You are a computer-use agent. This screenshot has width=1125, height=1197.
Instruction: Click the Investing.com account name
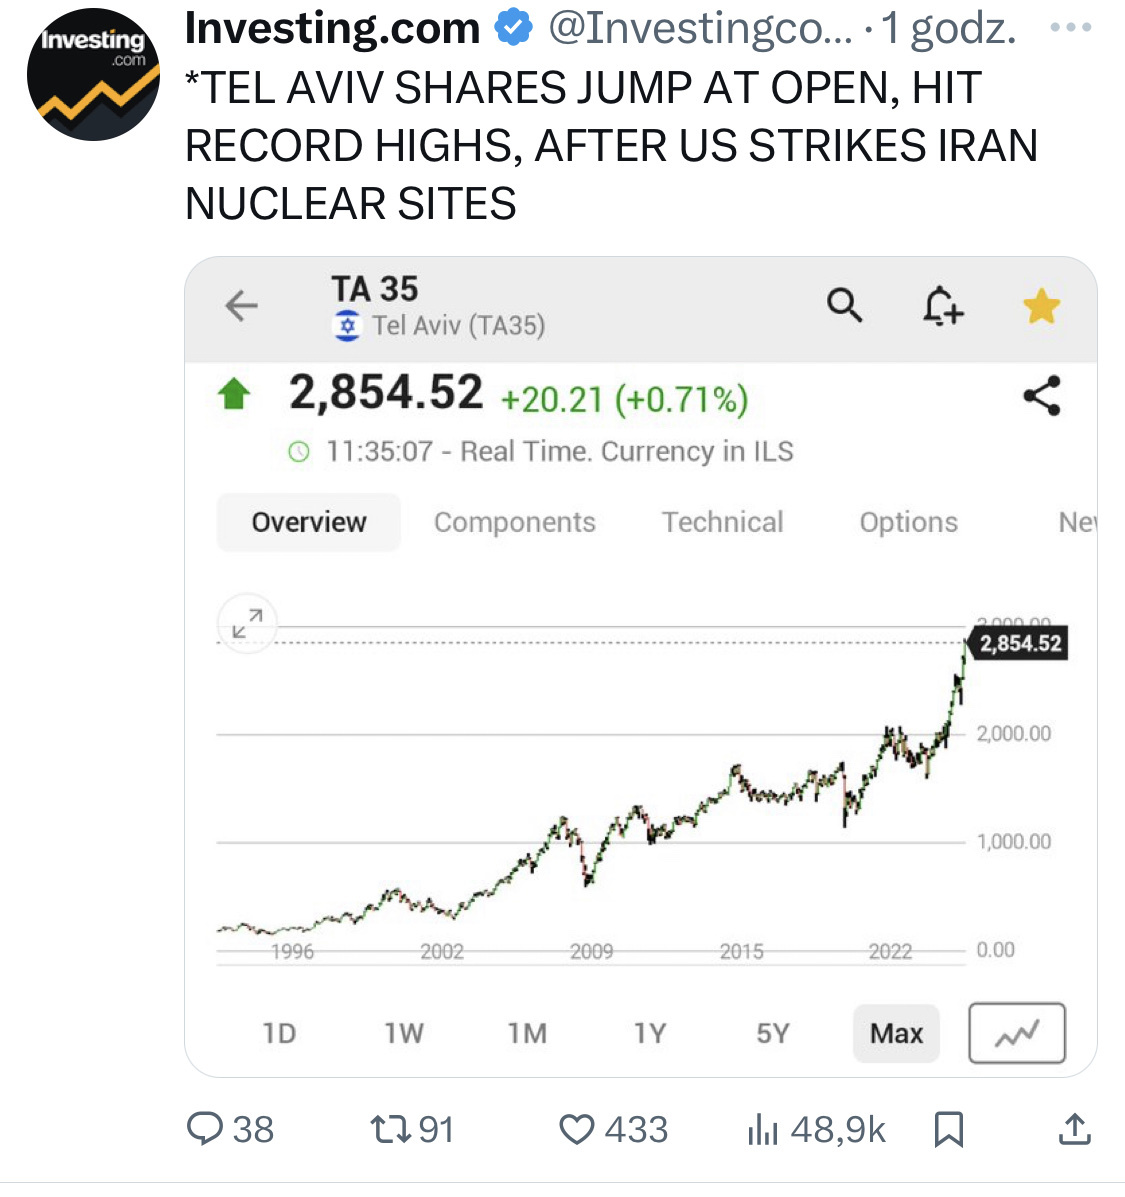click(332, 29)
